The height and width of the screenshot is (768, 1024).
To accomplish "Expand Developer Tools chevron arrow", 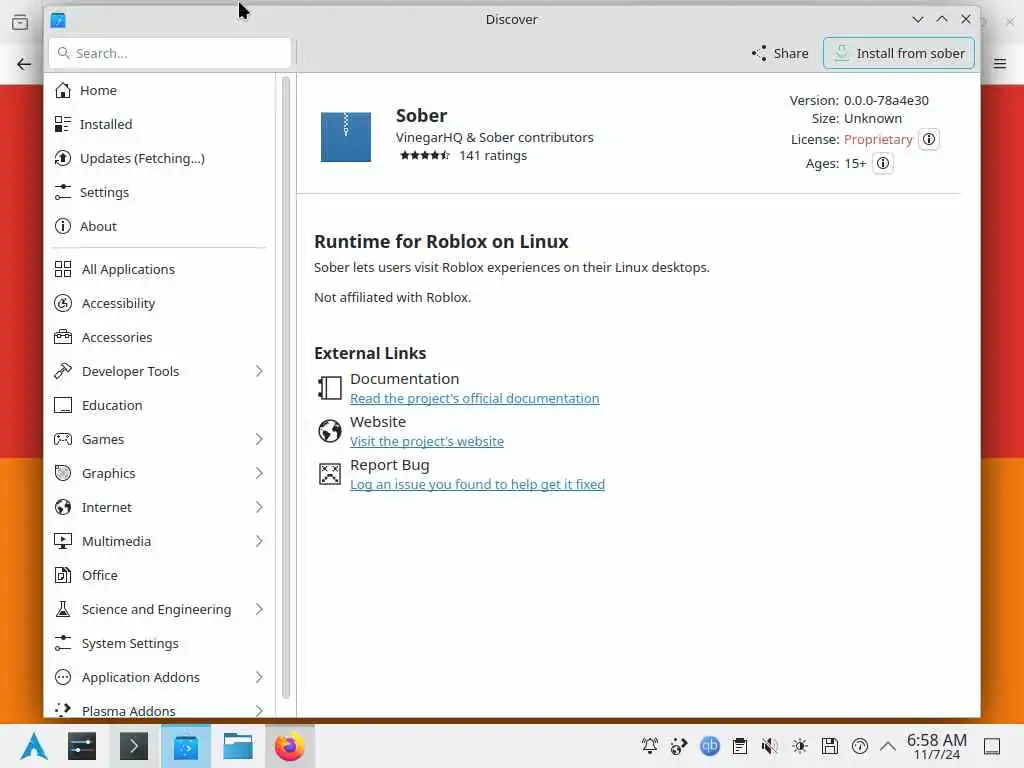I will click(259, 371).
